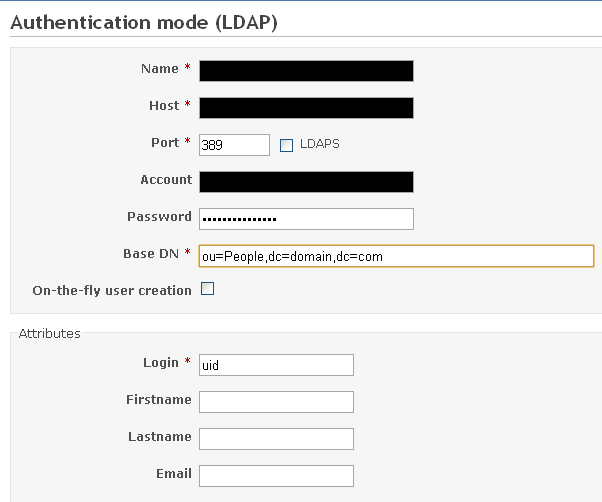Click the "Authentication mode (LDAP)" heading
Viewport: 602px width, 502px height.
pos(144,21)
